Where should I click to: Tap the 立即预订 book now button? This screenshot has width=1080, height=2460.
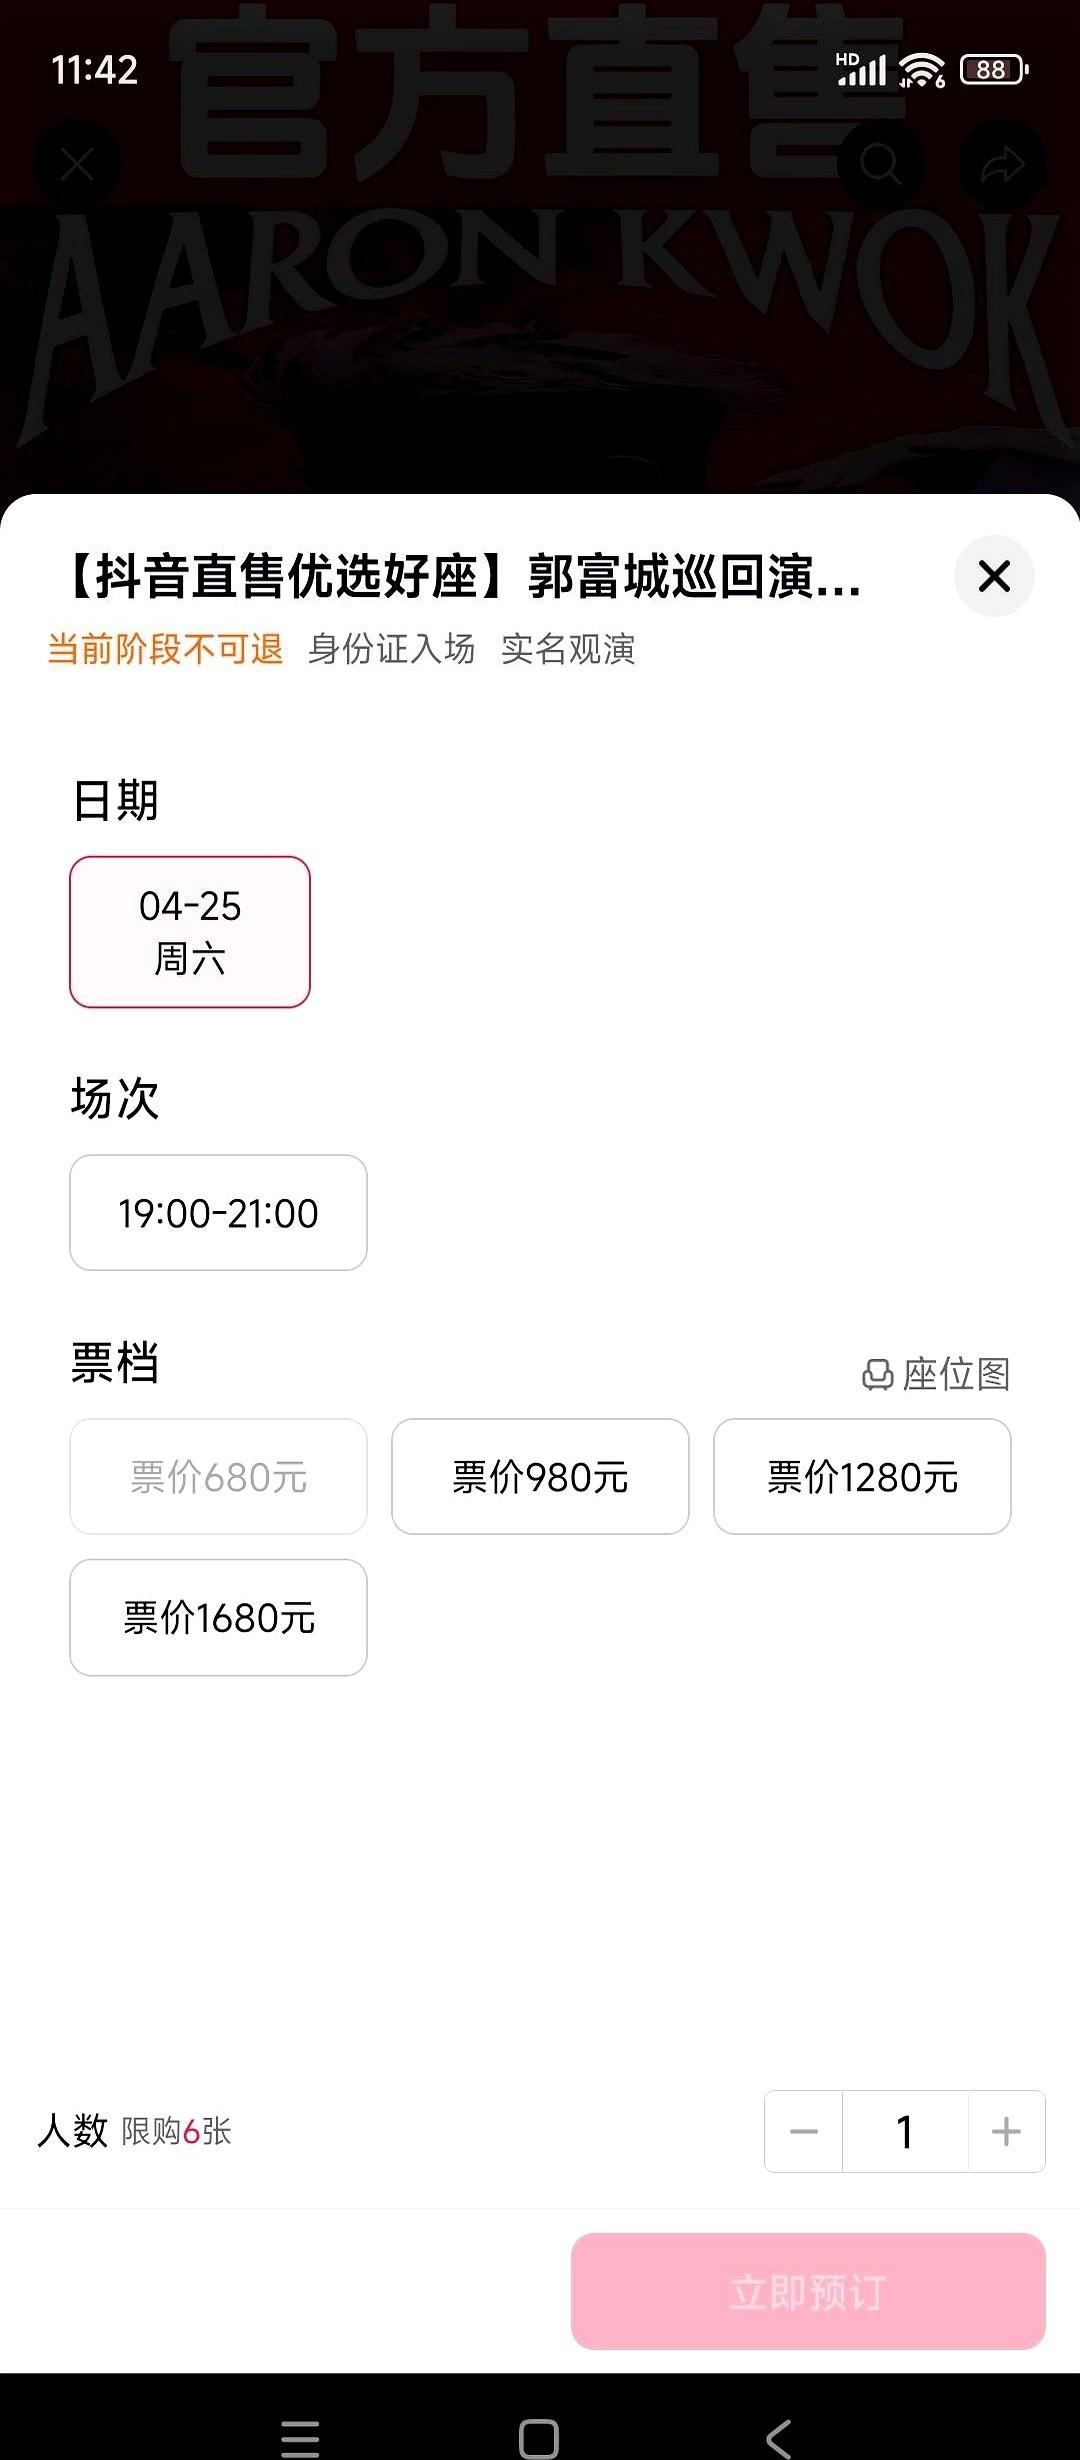808,2291
